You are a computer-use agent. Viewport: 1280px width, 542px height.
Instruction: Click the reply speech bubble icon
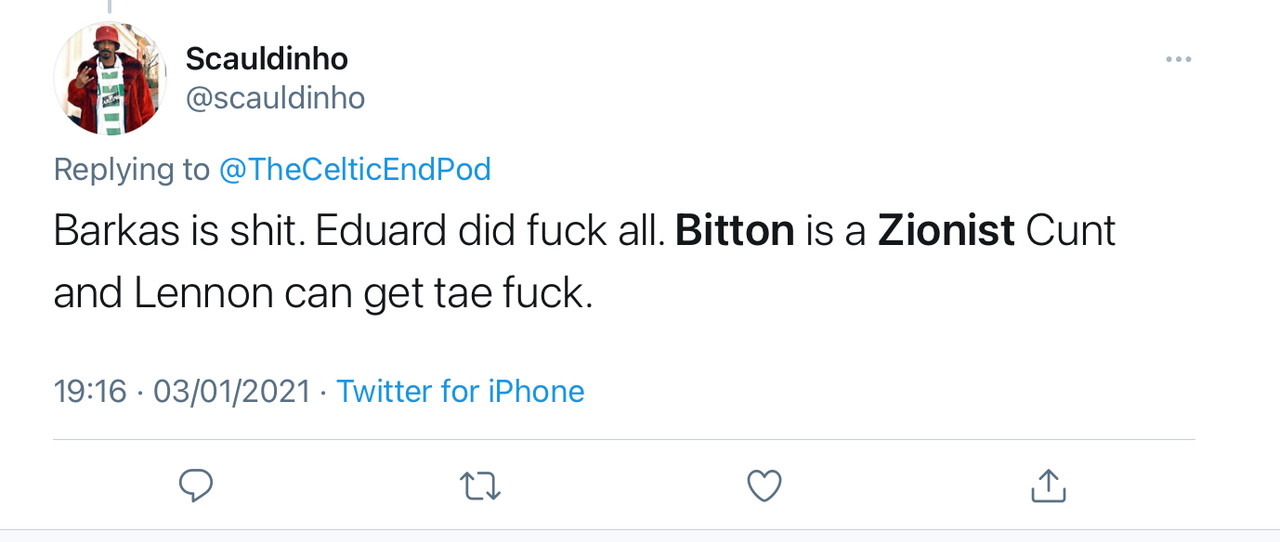[196, 486]
